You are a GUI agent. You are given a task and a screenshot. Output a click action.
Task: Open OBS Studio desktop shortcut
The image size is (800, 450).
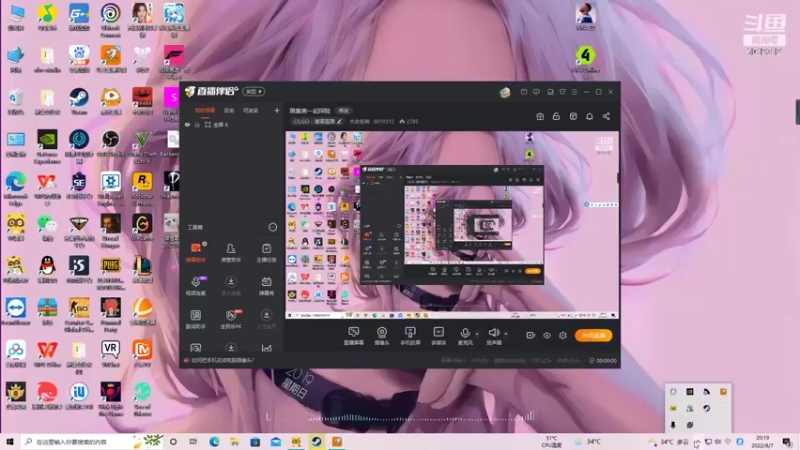(110, 144)
